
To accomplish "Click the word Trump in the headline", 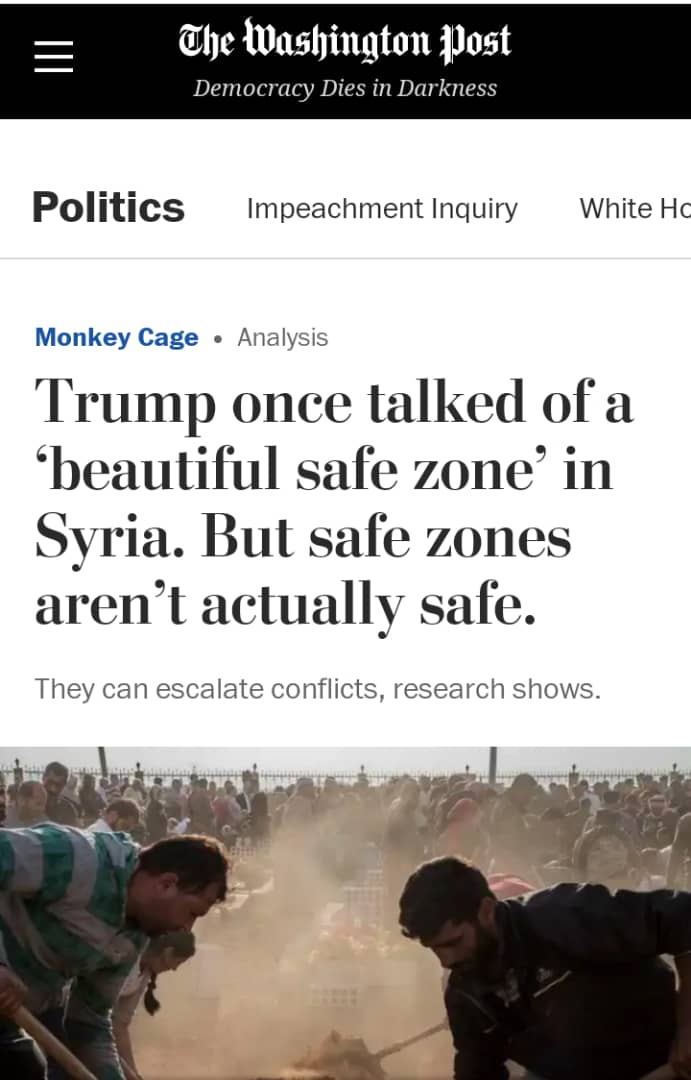I will coord(125,402).
